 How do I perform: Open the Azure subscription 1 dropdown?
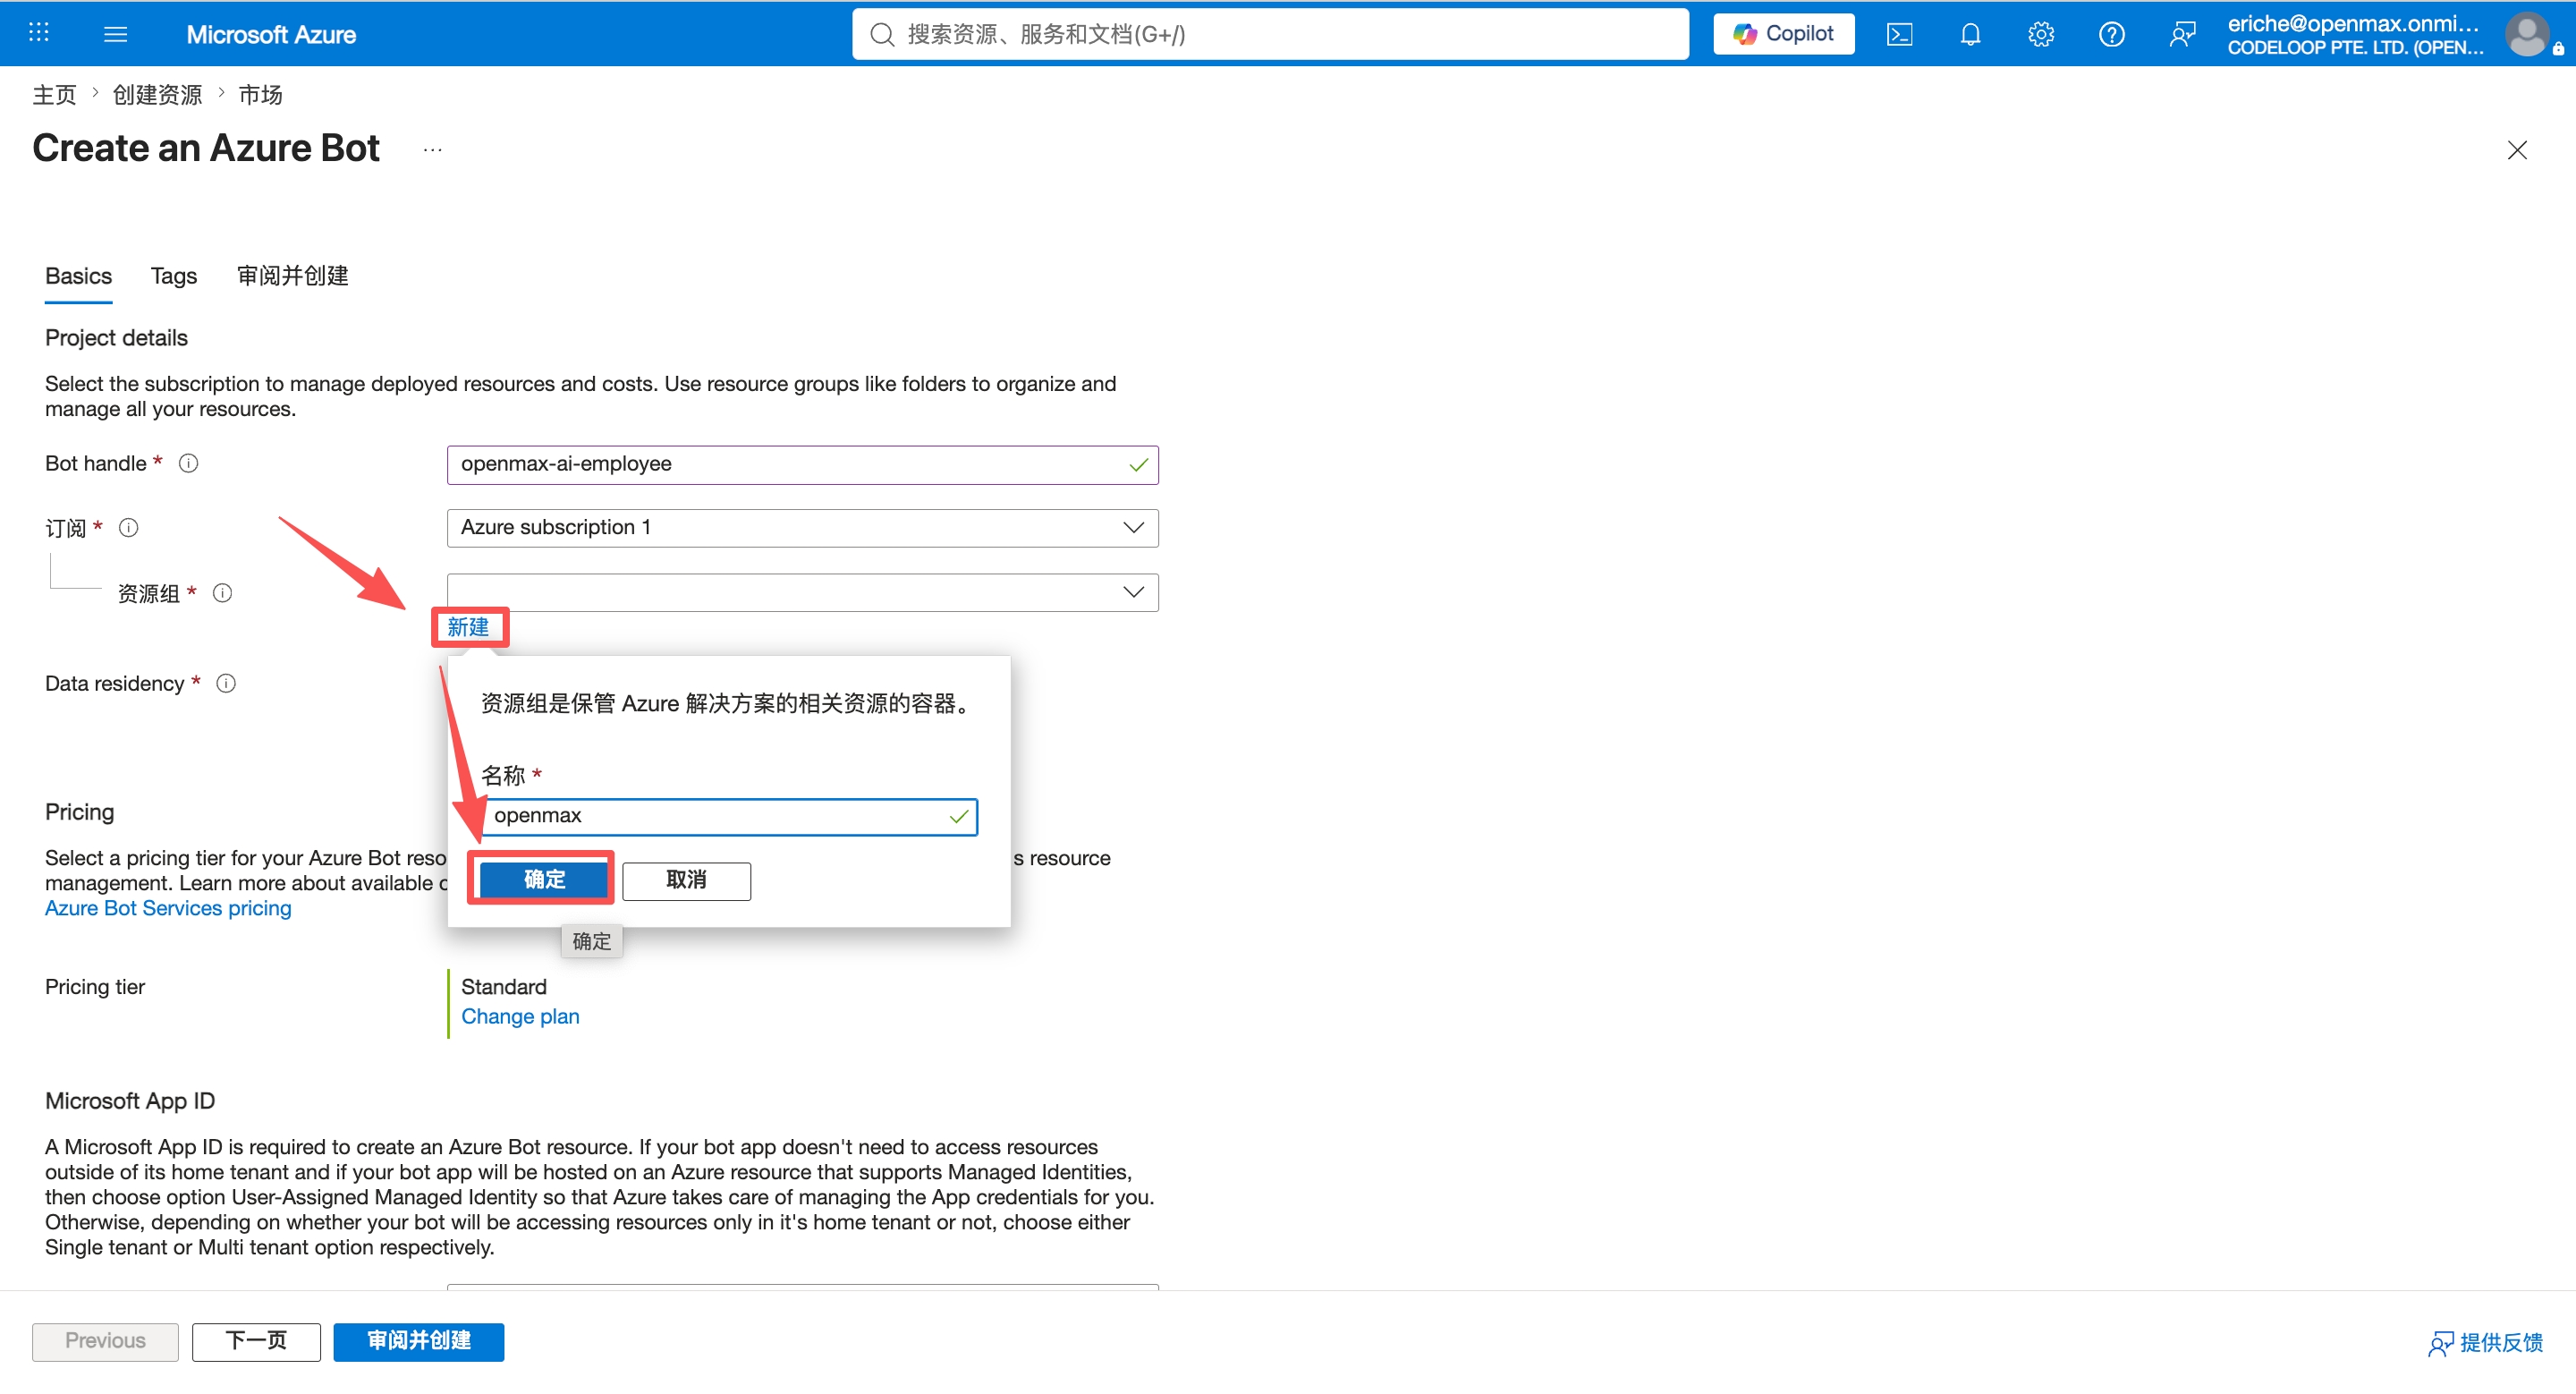tap(802, 528)
